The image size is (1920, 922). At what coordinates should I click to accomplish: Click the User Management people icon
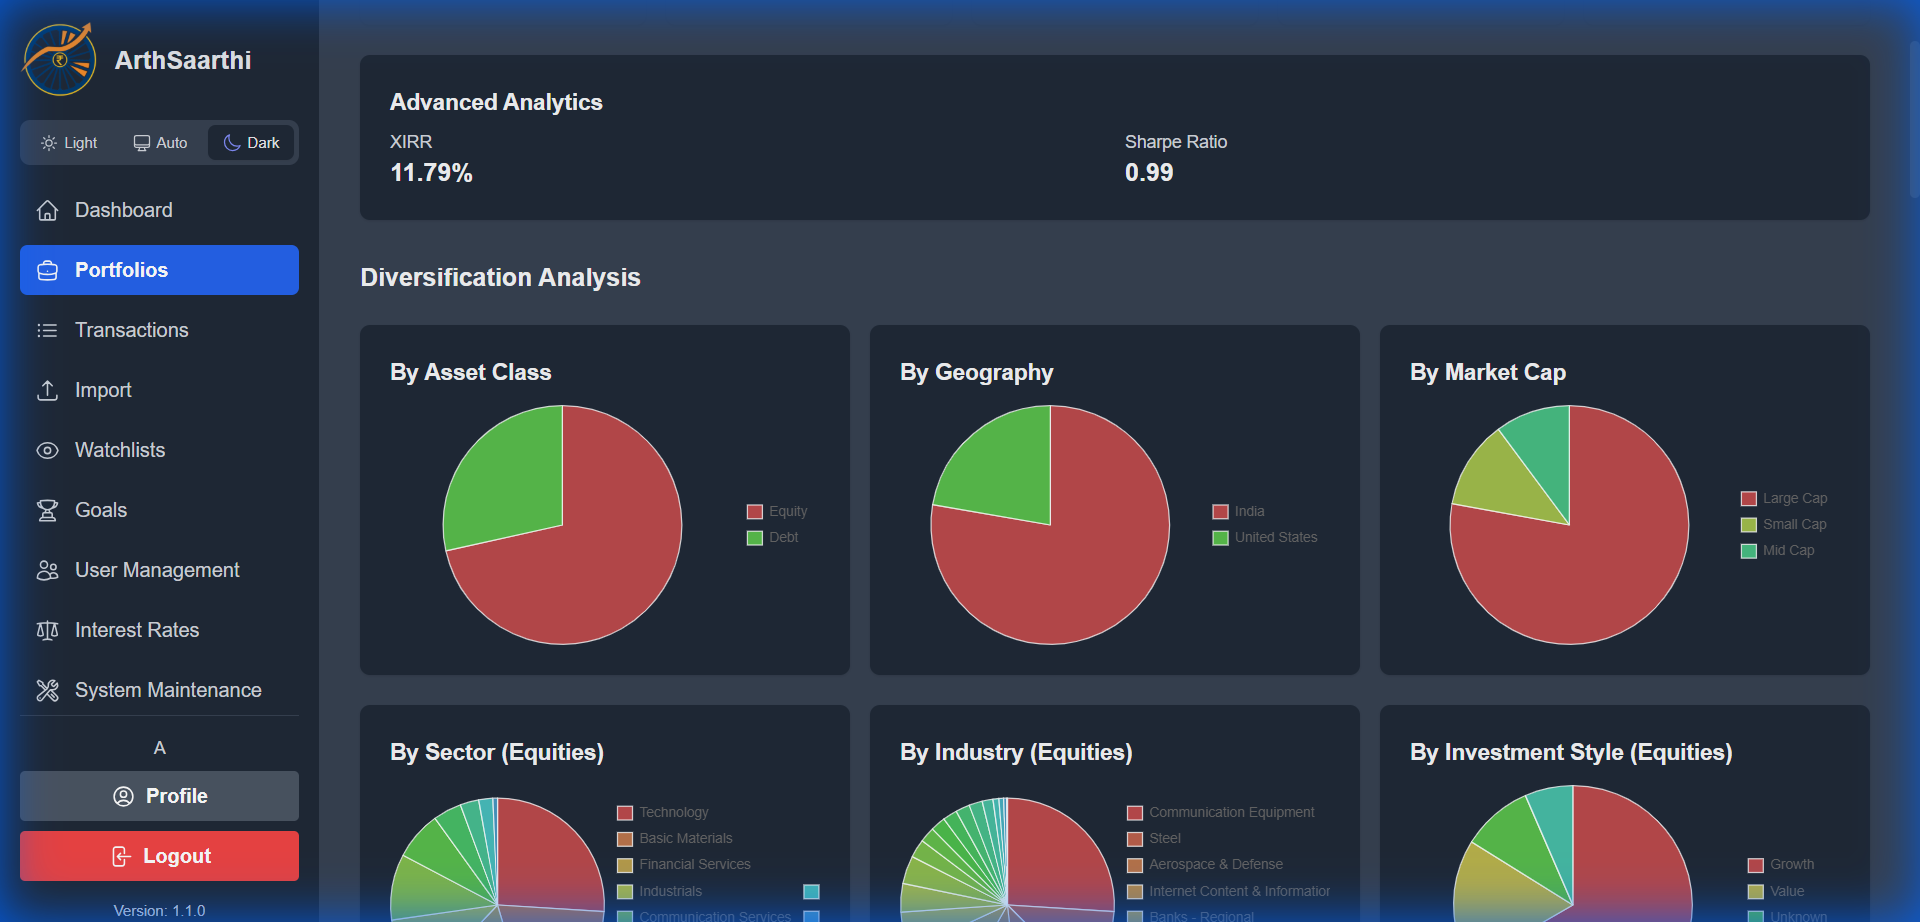coord(47,570)
